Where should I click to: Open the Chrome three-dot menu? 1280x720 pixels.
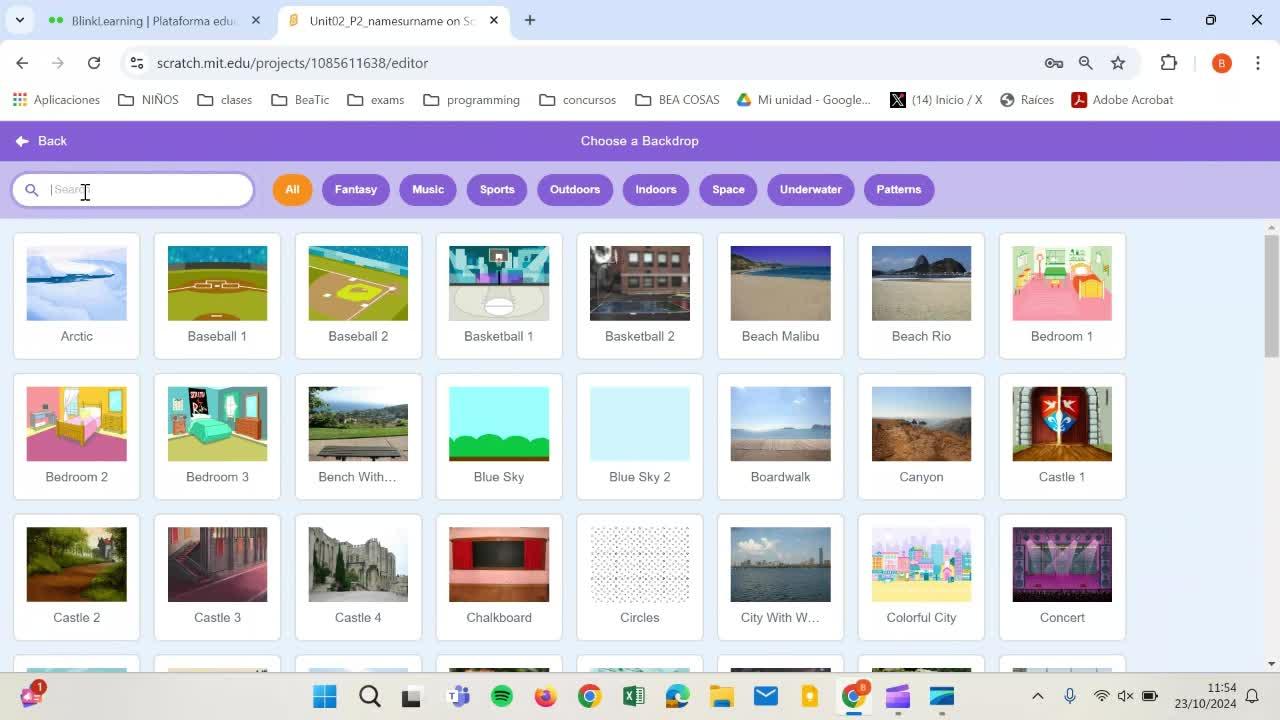[x=1257, y=63]
